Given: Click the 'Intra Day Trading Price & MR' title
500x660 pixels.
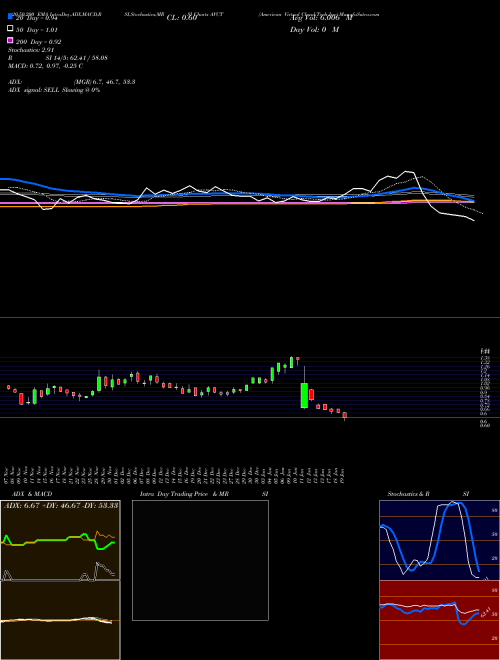Looking at the screenshot, I should 184,494.
